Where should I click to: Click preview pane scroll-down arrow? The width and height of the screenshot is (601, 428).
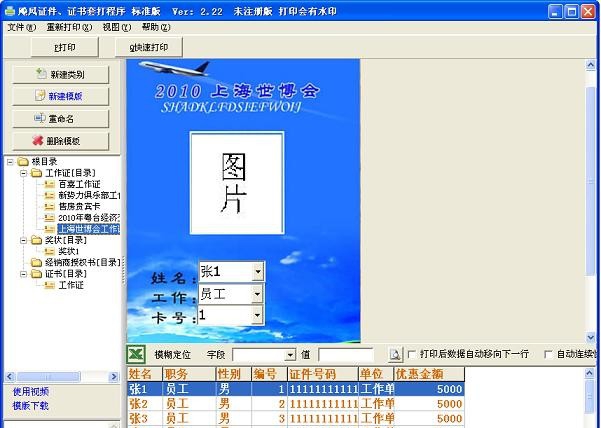pyautogui.click(x=591, y=337)
